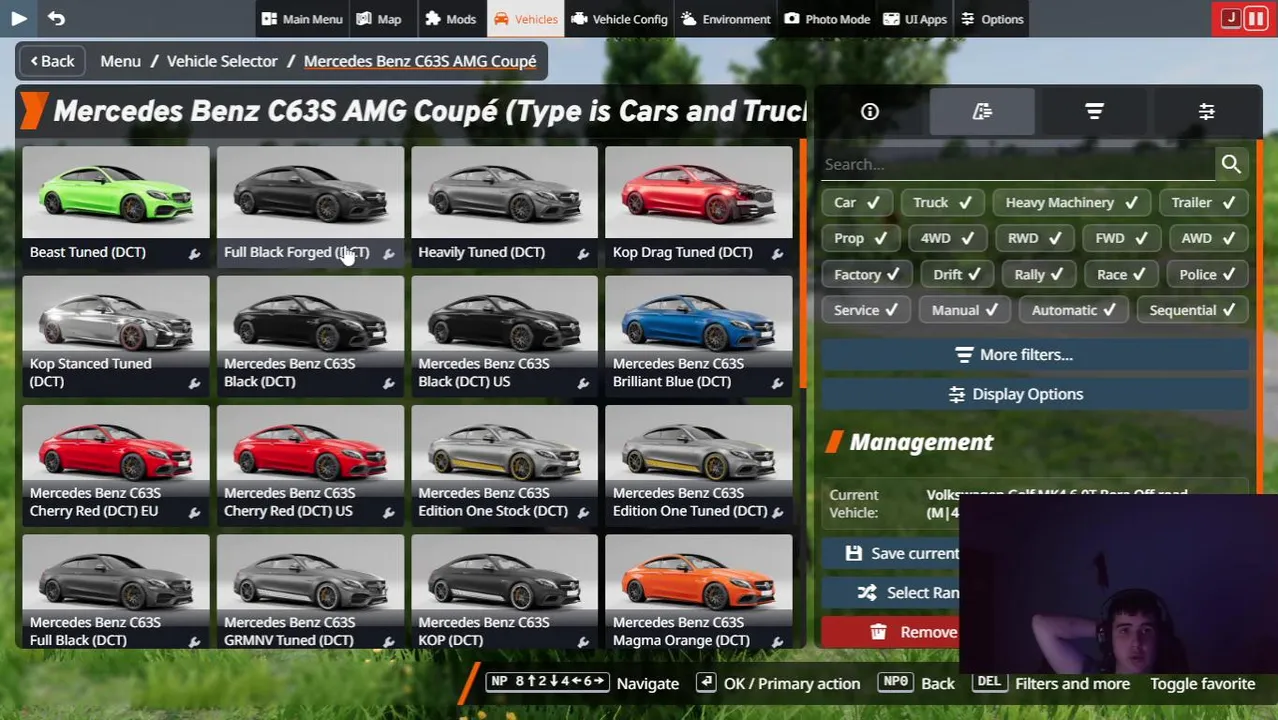Click wrench icon on Cherry Red EU card
The width and height of the screenshot is (1278, 720).
(195, 513)
